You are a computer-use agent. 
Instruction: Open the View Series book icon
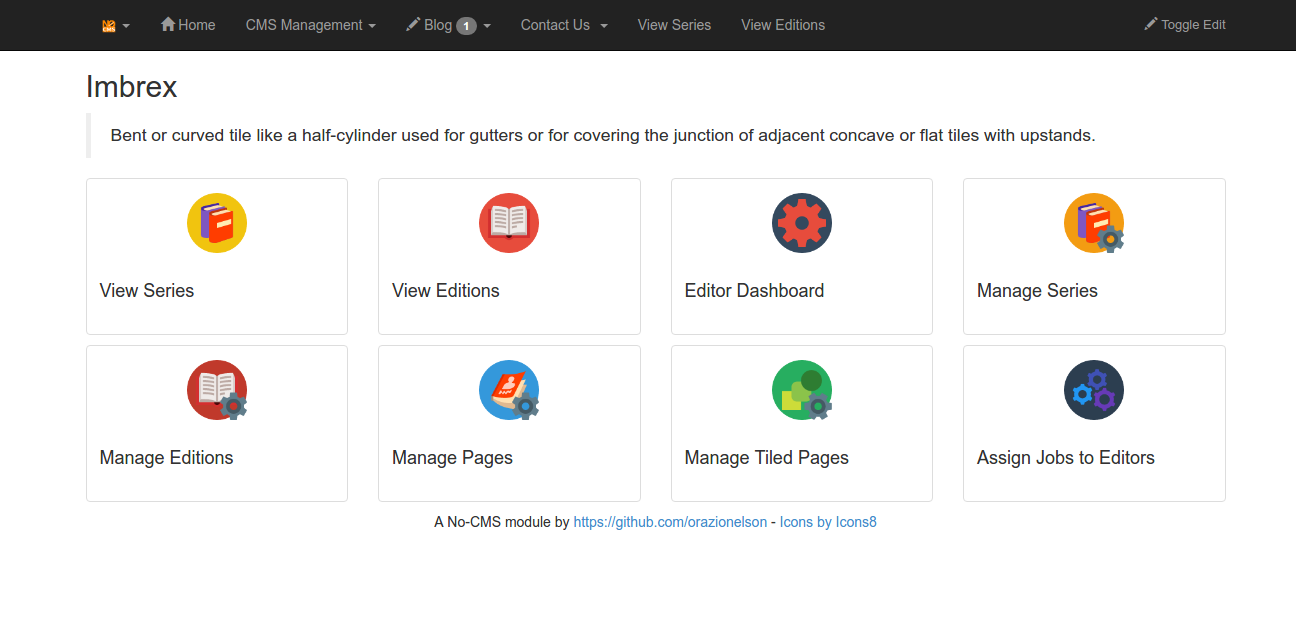(x=217, y=222)
